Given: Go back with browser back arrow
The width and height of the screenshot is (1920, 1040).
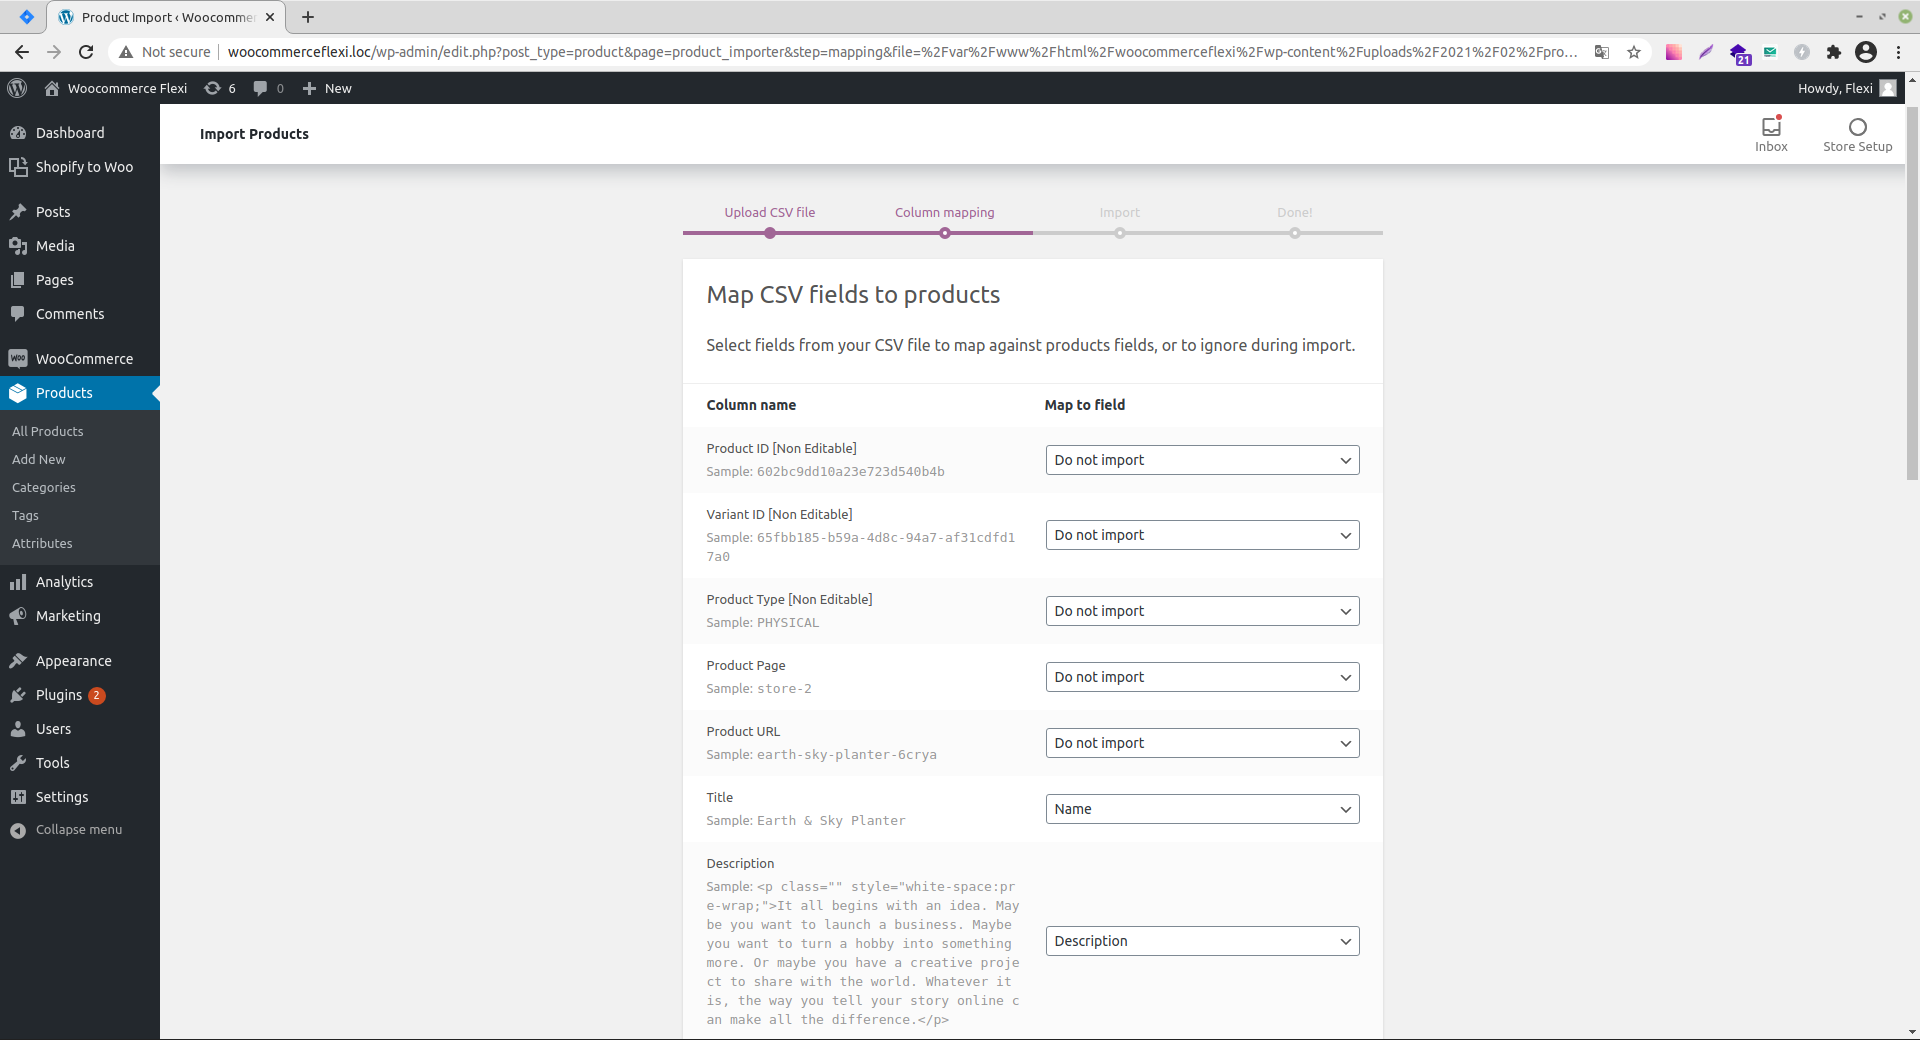Looking at the screenshot, I should pyautogui.click(x=22, y=52).
